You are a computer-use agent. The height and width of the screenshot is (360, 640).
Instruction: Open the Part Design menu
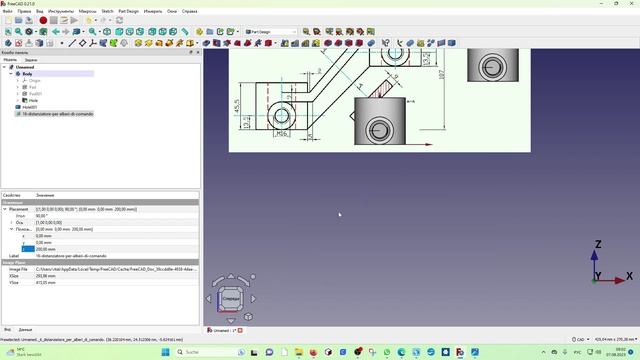click(x=129, y=11)
